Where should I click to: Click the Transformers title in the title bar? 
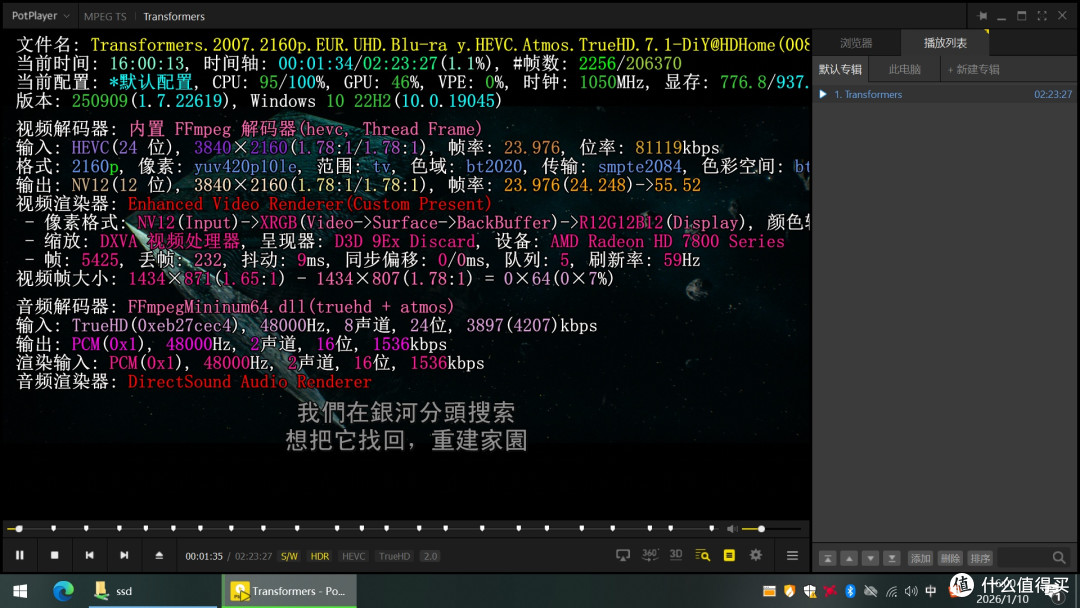tap(174, 17)
